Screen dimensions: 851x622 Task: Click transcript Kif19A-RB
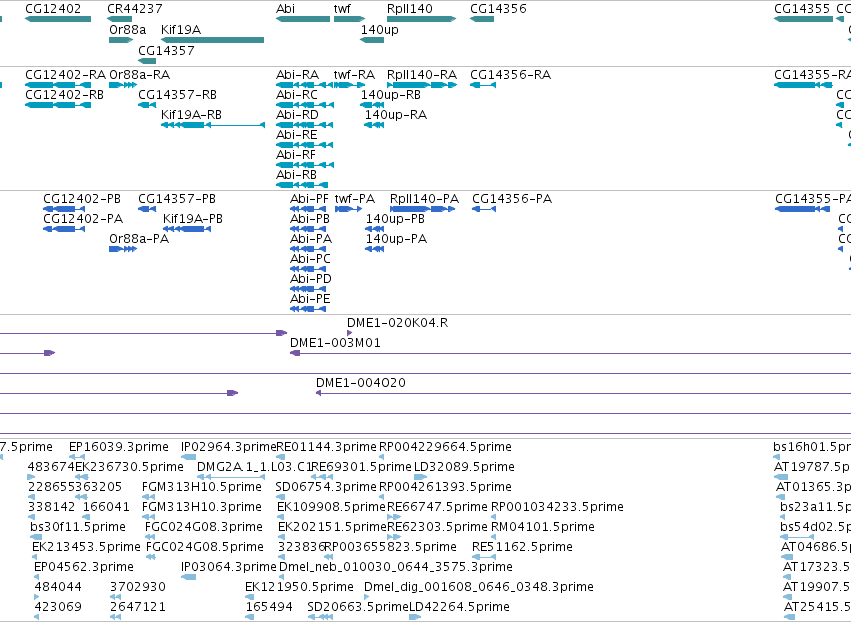point(213,125)
